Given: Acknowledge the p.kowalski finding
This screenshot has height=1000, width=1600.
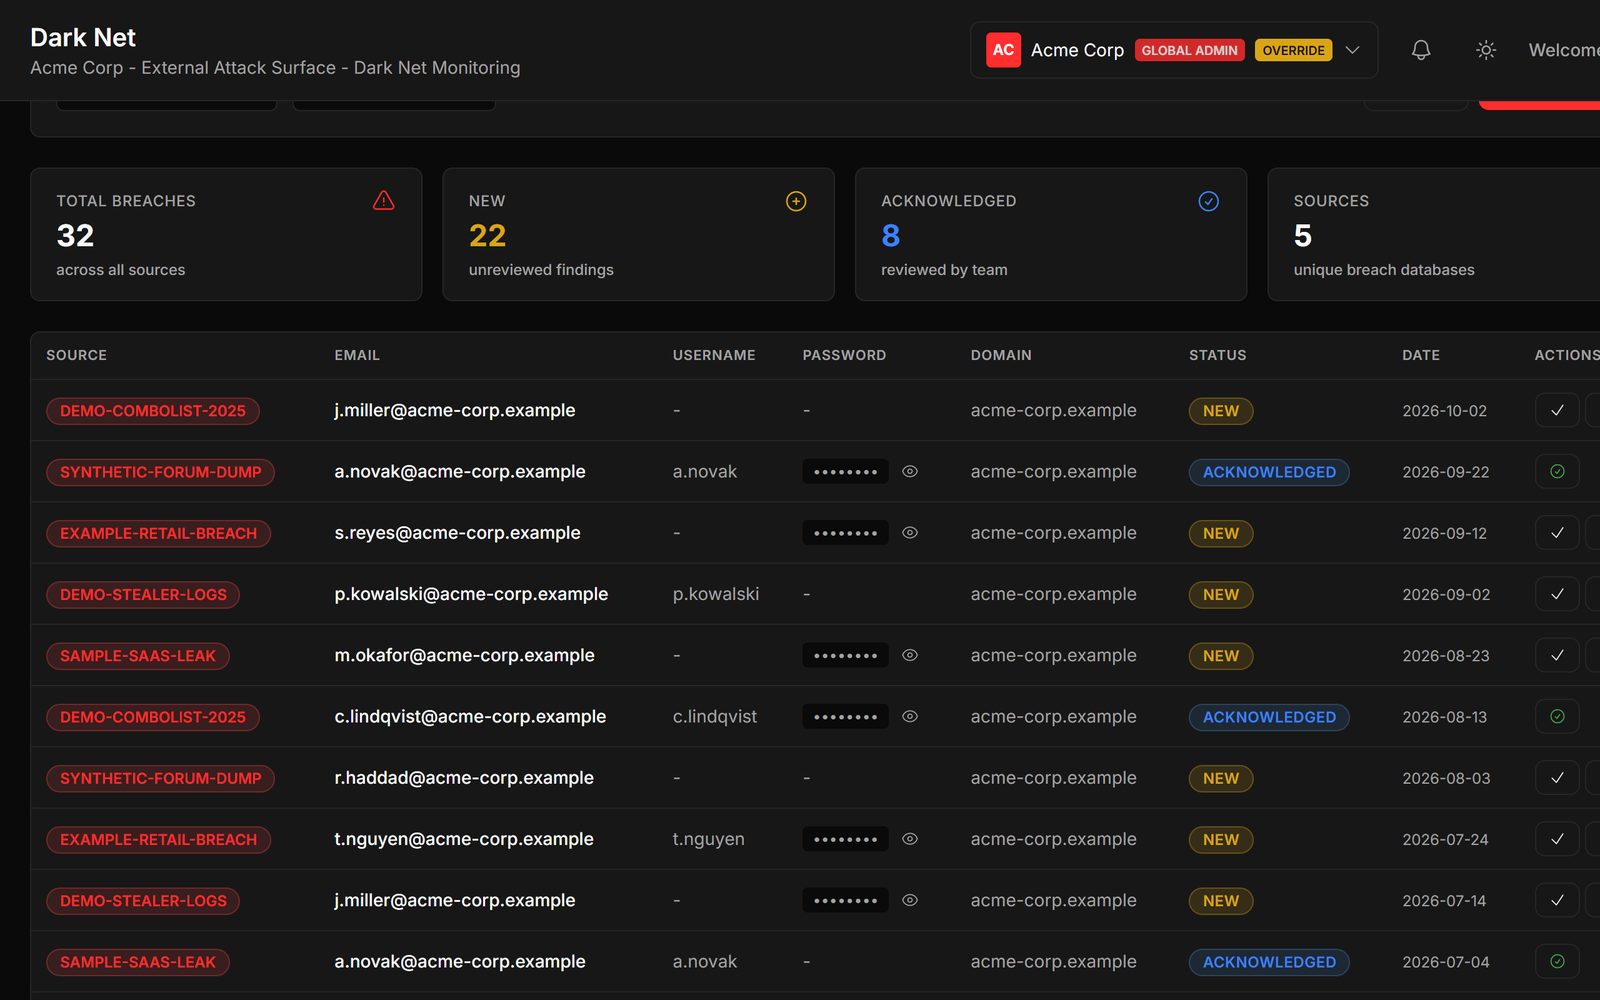Looking at the screenshot, I should [x=1557, y=594].
